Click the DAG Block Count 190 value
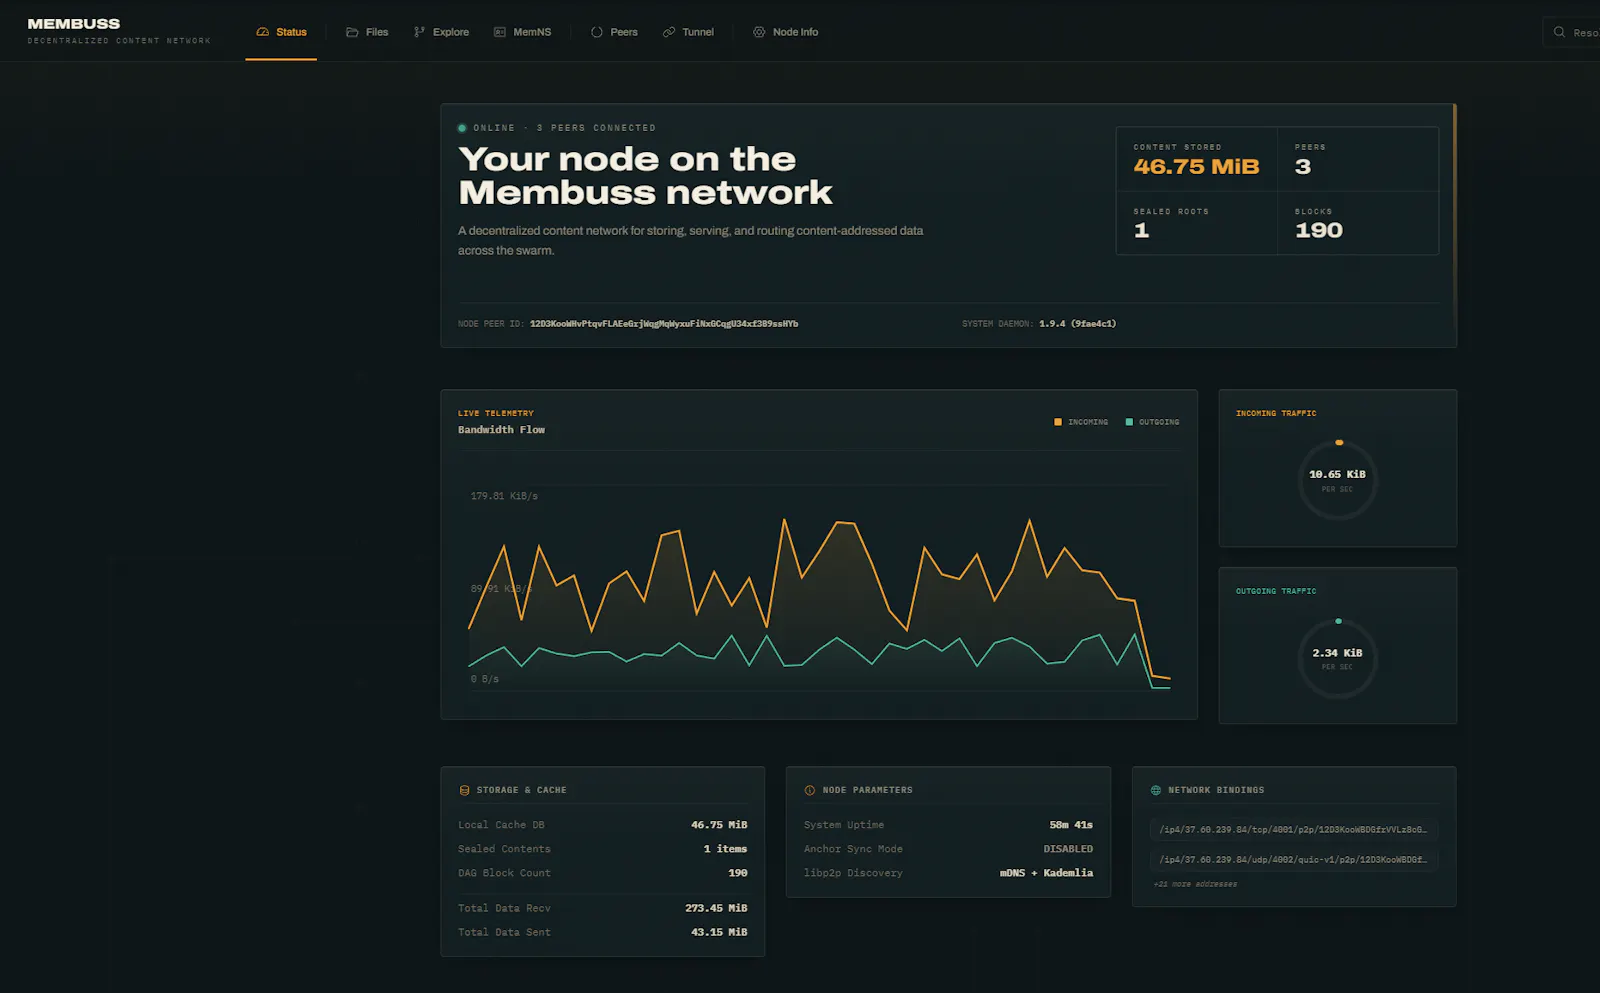Screen dimensions: 1600x993 coord(738,873)
